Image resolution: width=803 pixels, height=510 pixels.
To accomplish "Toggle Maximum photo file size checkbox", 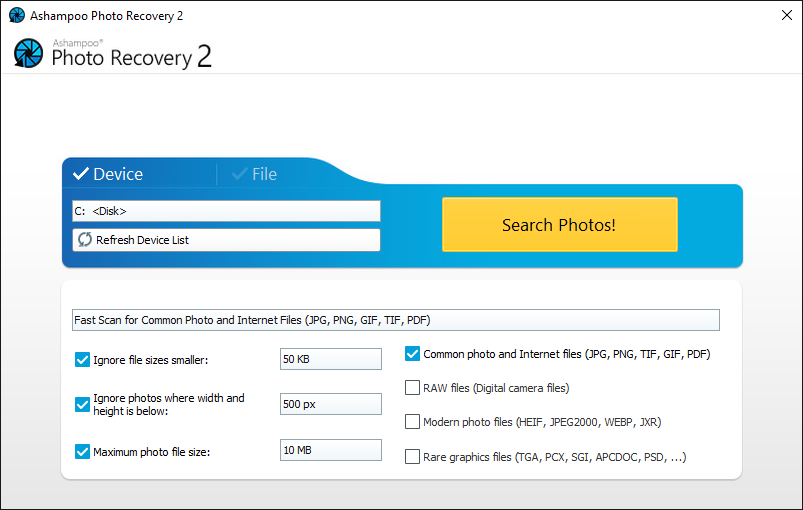I will tap(82, 452).
